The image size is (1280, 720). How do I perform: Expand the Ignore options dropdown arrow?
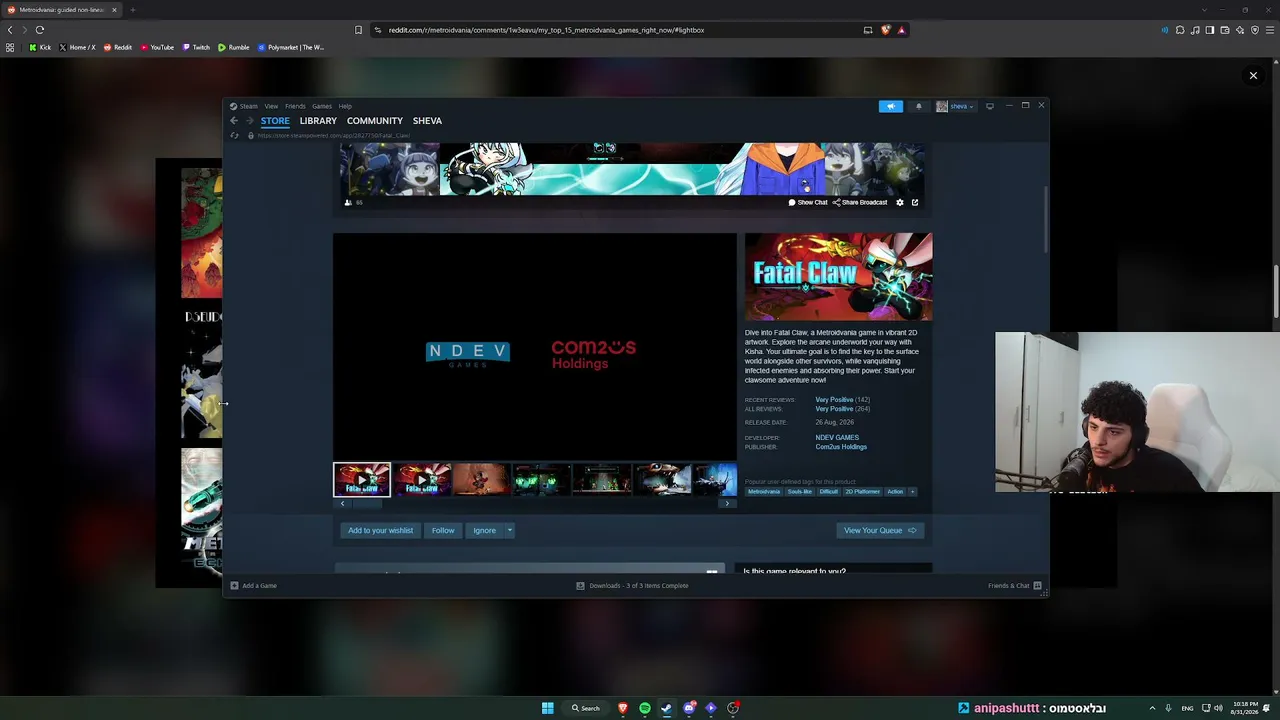coord(509,530)
